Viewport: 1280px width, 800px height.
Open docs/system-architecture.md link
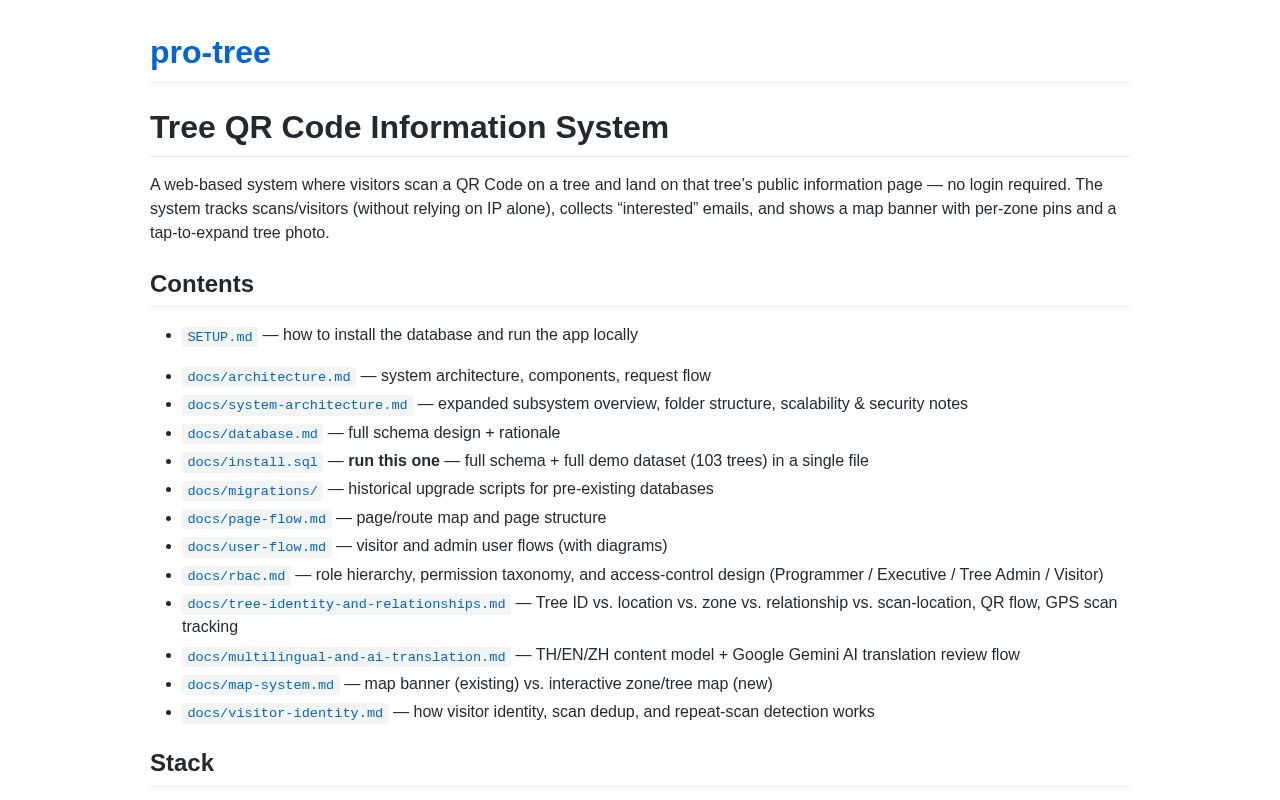click(x=297, y=405)
